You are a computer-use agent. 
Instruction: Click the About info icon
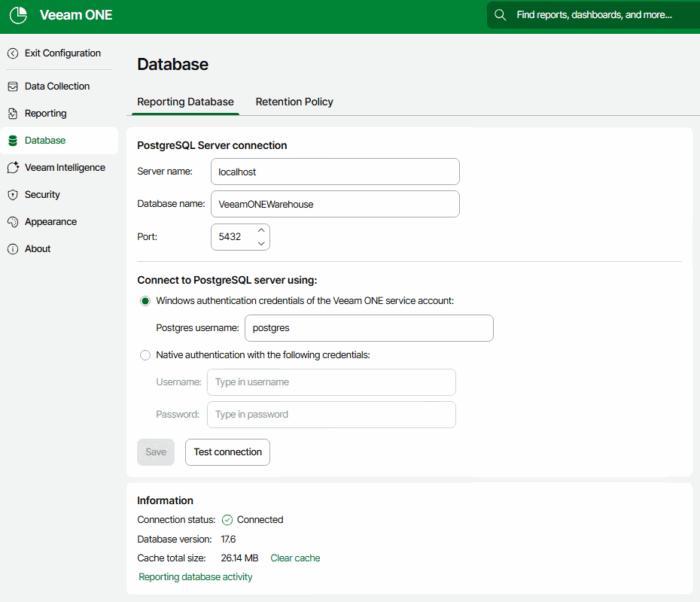click(13, 249)
